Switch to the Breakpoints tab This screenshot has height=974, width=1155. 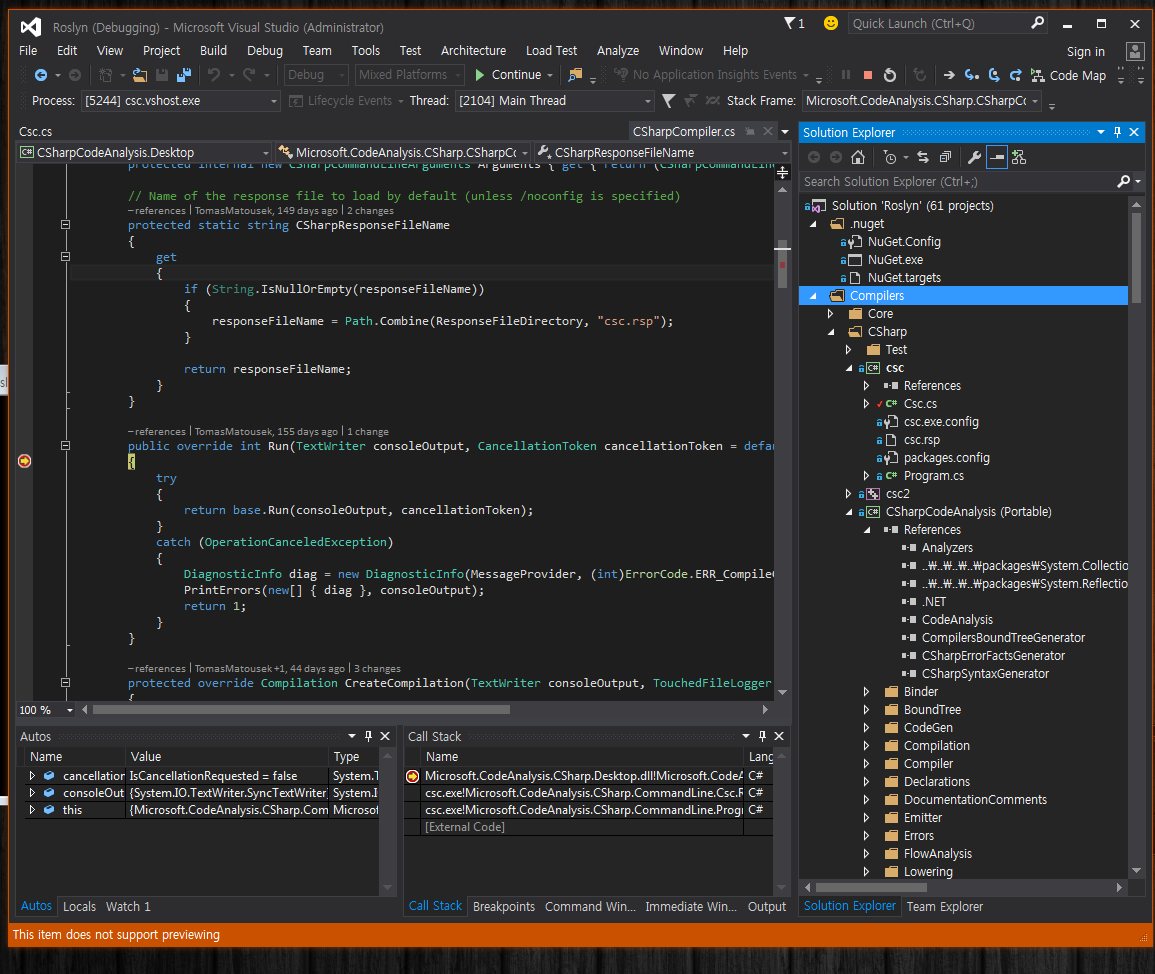503,907
